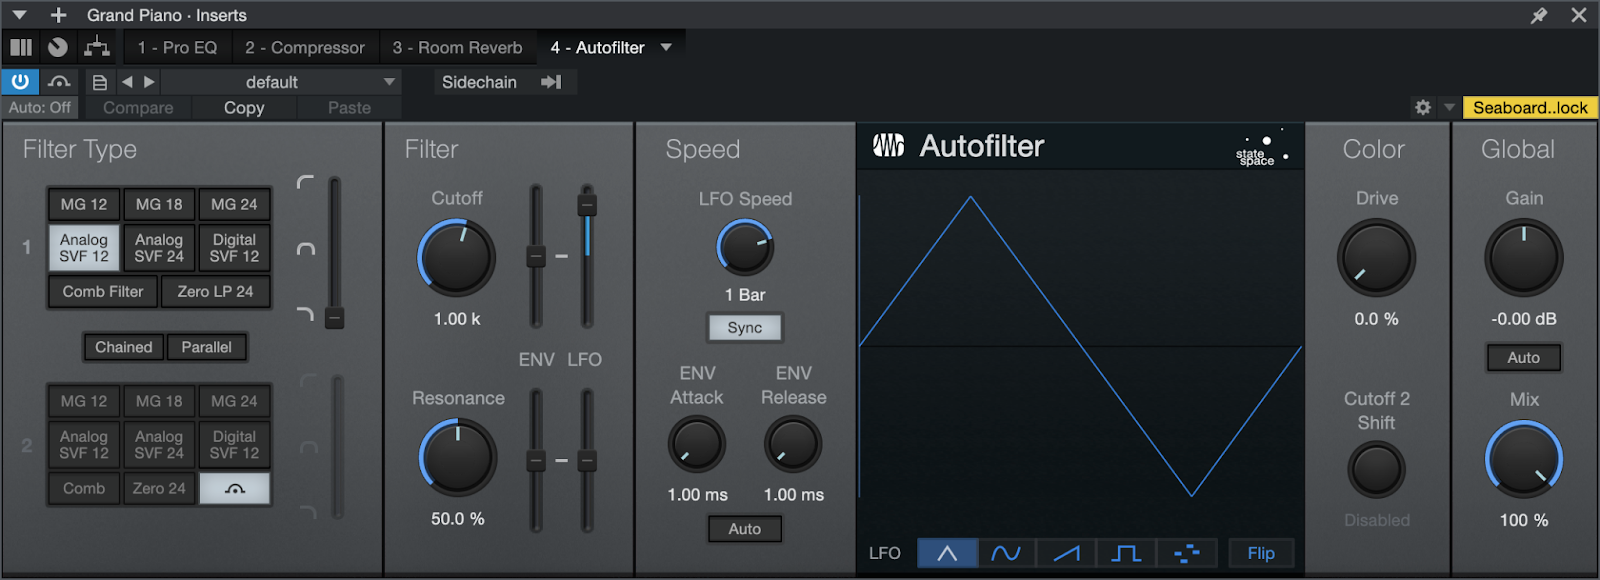
Task: Click the three vertical bars icon
Action: (x=21, y=47)
